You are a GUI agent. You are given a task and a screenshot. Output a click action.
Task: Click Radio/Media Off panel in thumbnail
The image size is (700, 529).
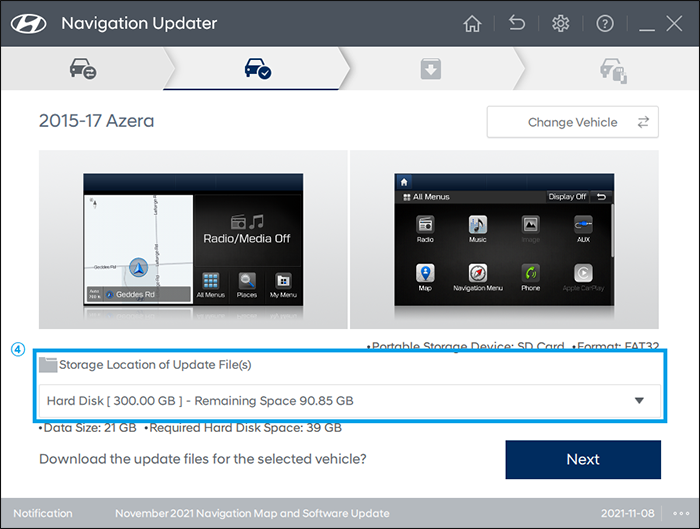click(x=247, y=230)
